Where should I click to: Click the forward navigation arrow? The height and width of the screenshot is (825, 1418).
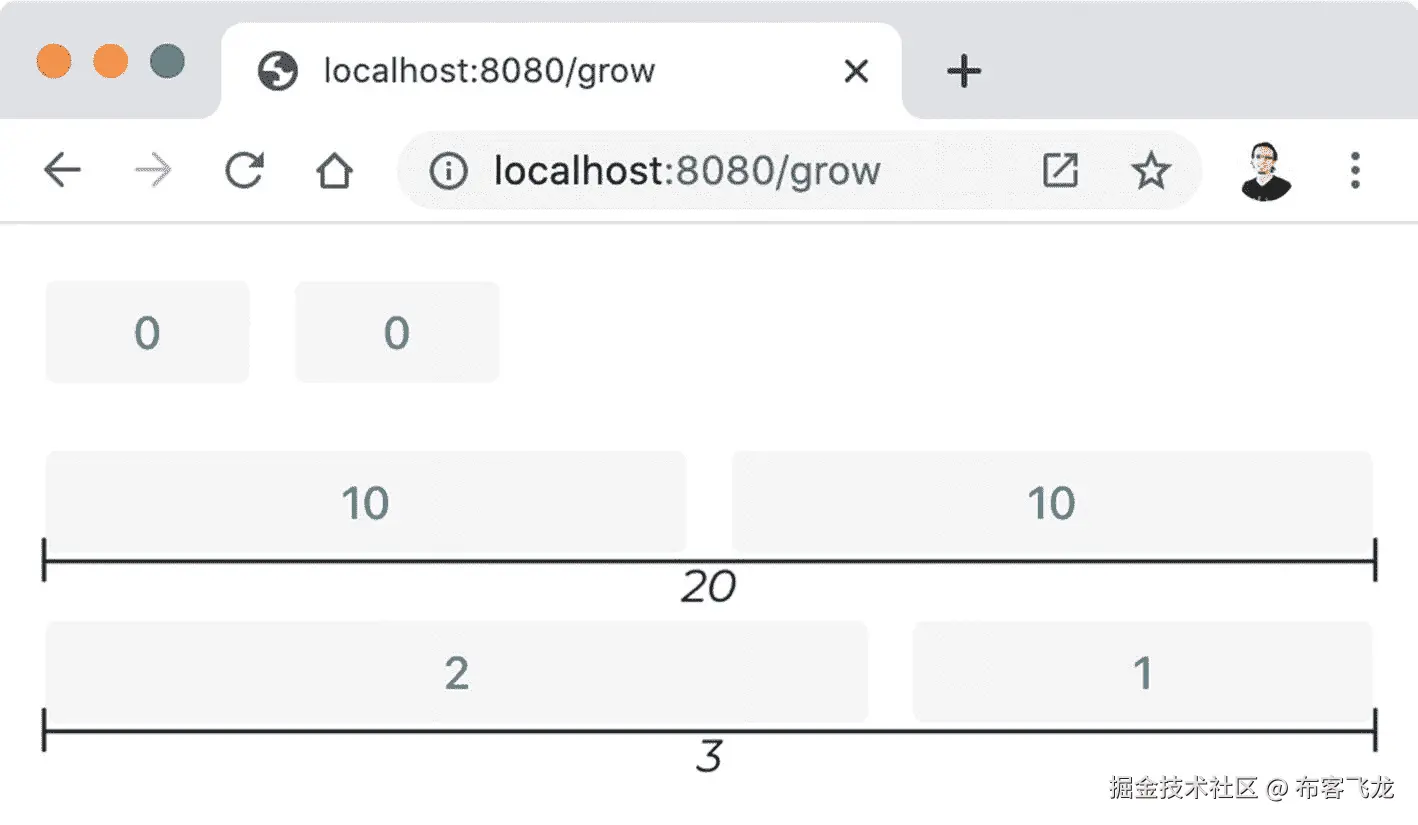point(152,172)
